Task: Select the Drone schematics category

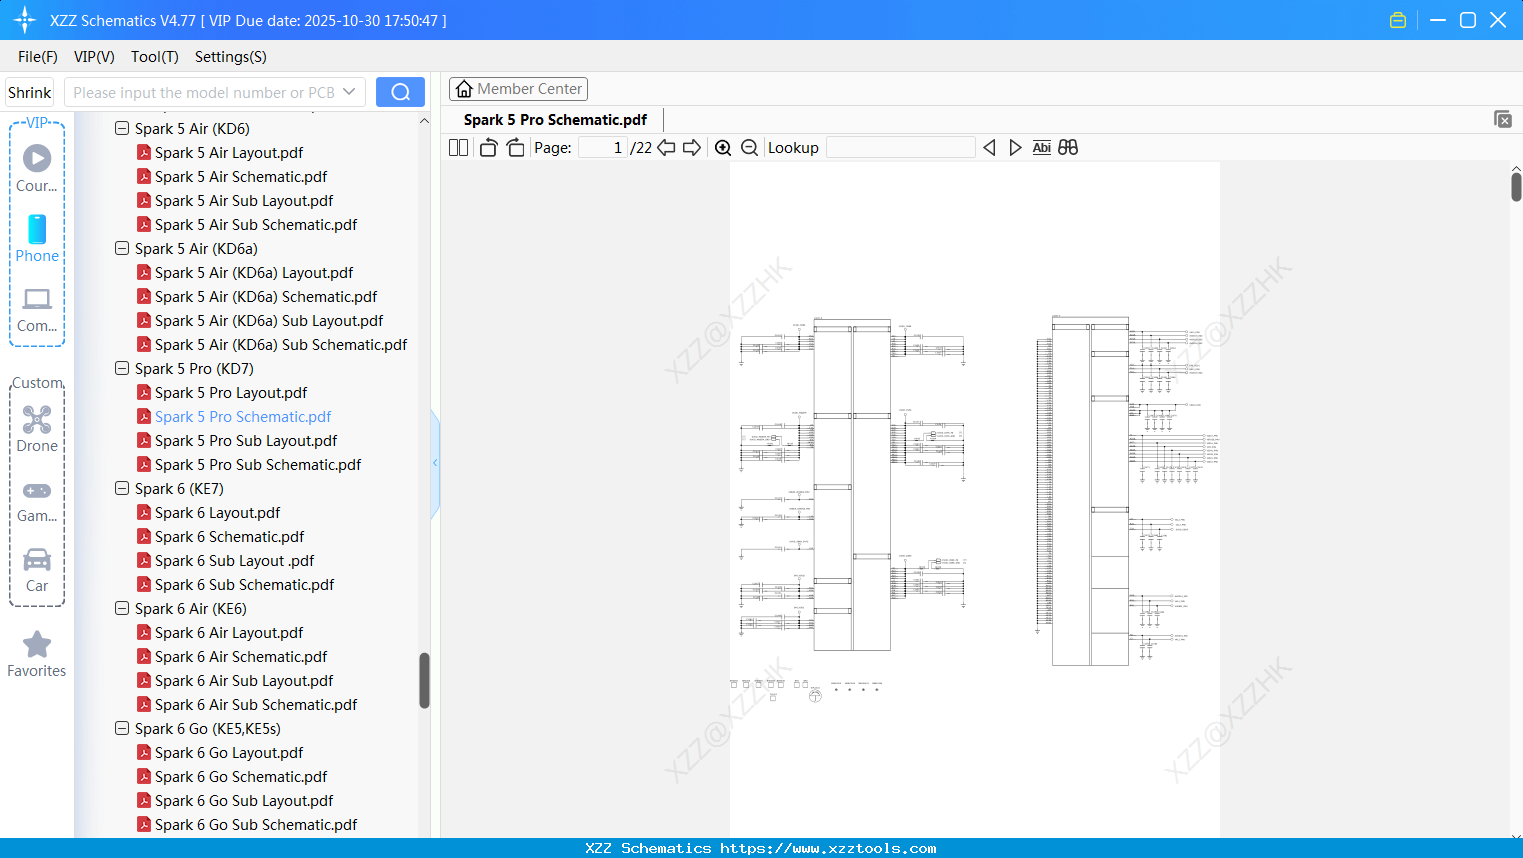Action: tap(36, 427)
